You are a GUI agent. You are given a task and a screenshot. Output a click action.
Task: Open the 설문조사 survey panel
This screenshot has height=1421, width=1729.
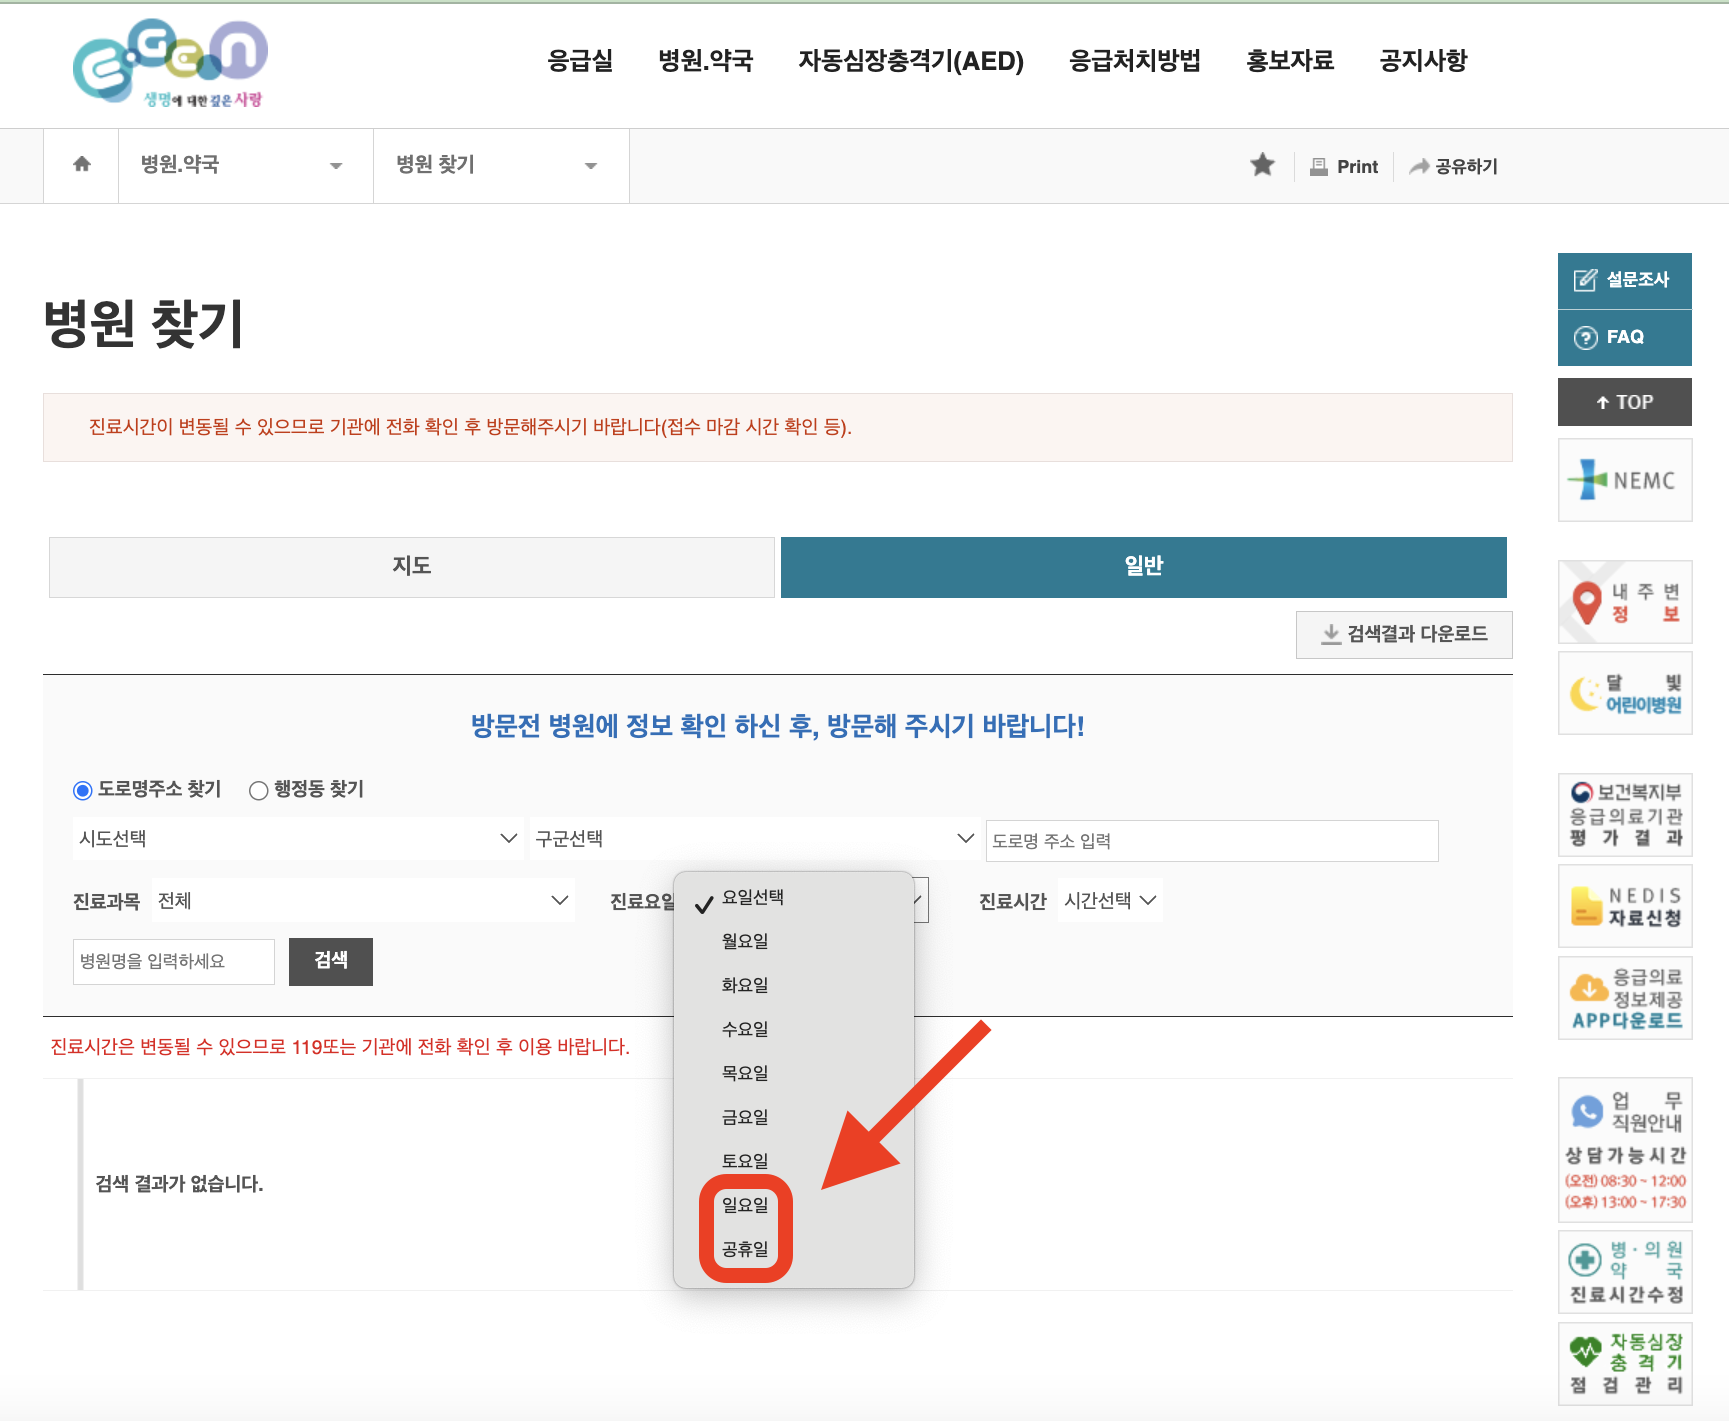(1623, 281)
